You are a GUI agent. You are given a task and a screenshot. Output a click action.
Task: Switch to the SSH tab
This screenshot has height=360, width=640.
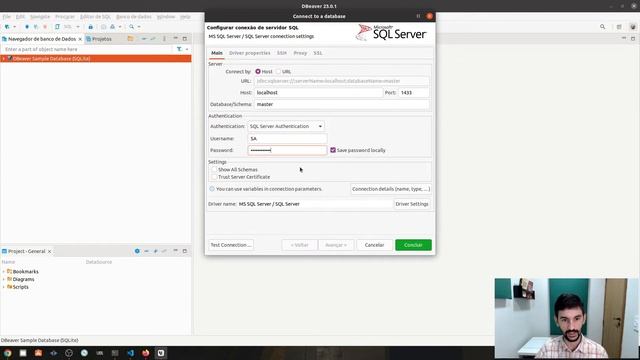pyautogui.click(x=282, y=53)
